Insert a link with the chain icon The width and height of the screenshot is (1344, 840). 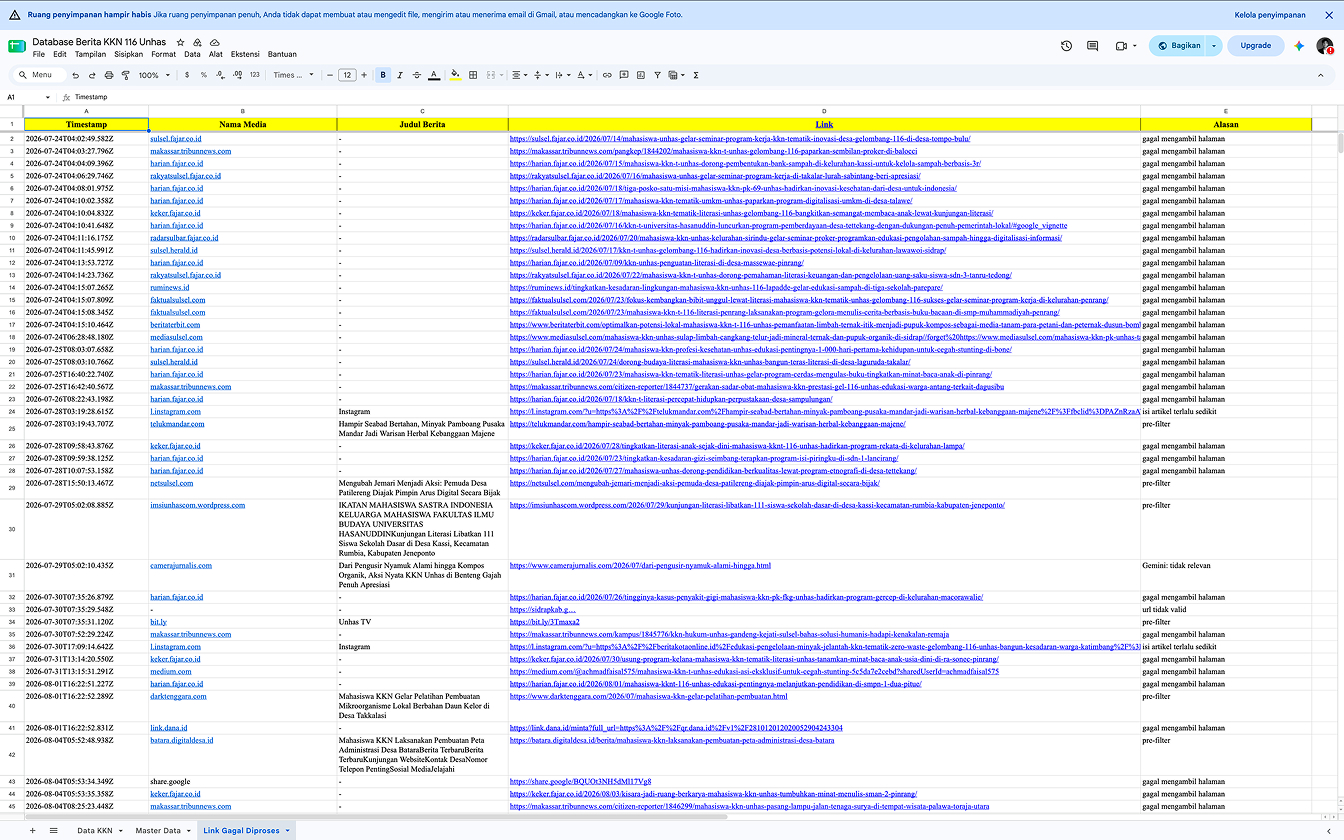[x=607, y=75]
